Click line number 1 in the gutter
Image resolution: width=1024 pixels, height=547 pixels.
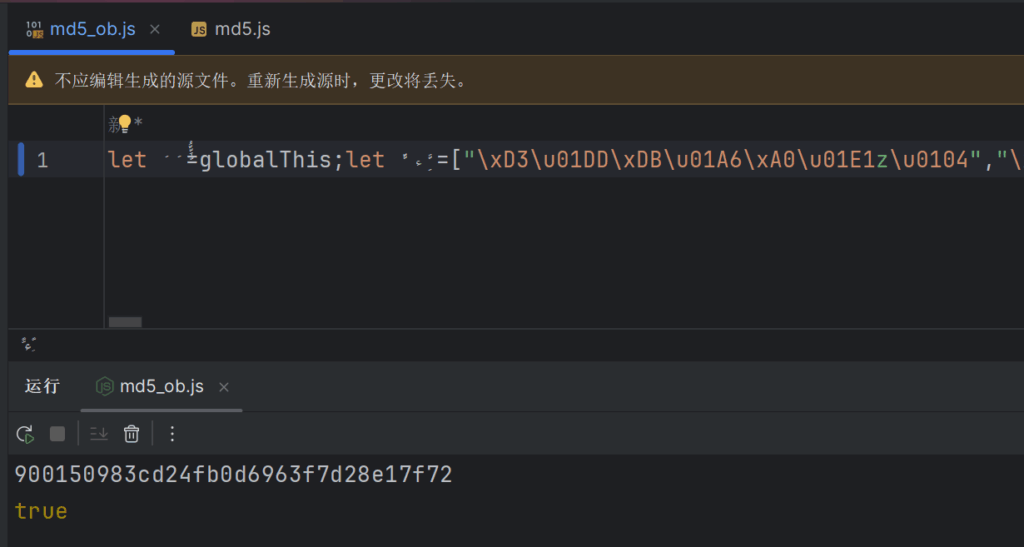pyautogui.click(x=42, y=159)
